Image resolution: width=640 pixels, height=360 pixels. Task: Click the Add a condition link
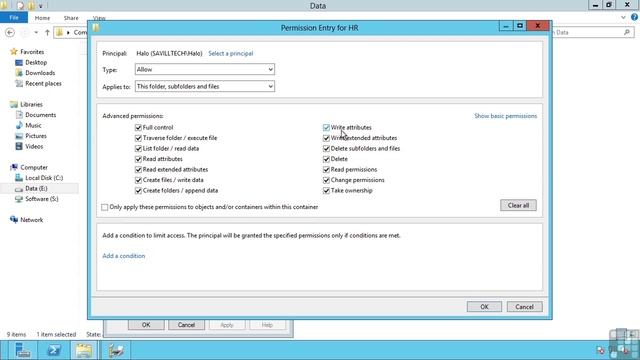tap(124, 256)
